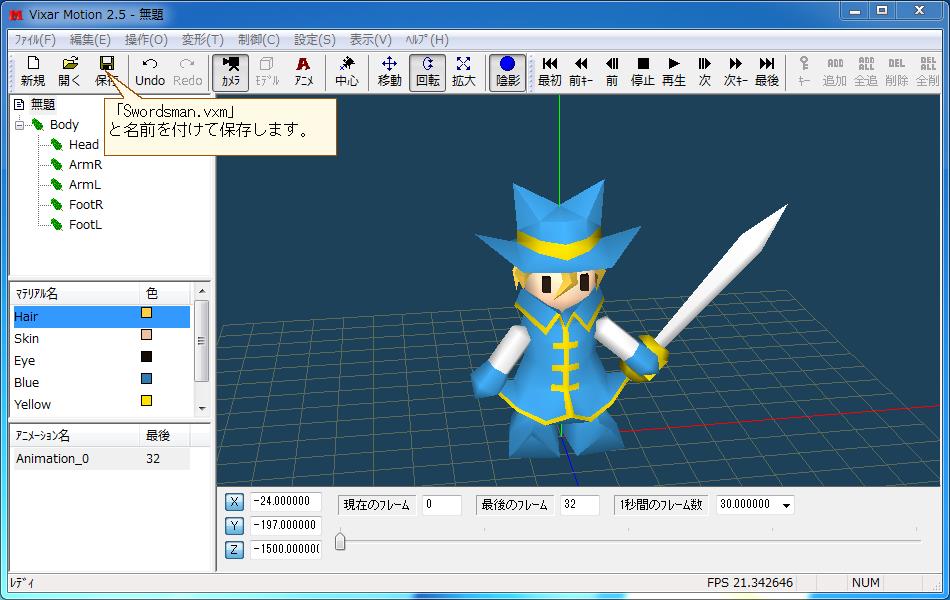Switch to アニメ animation mode
Screen dimensions: 950x600
[x=304, y=72]
